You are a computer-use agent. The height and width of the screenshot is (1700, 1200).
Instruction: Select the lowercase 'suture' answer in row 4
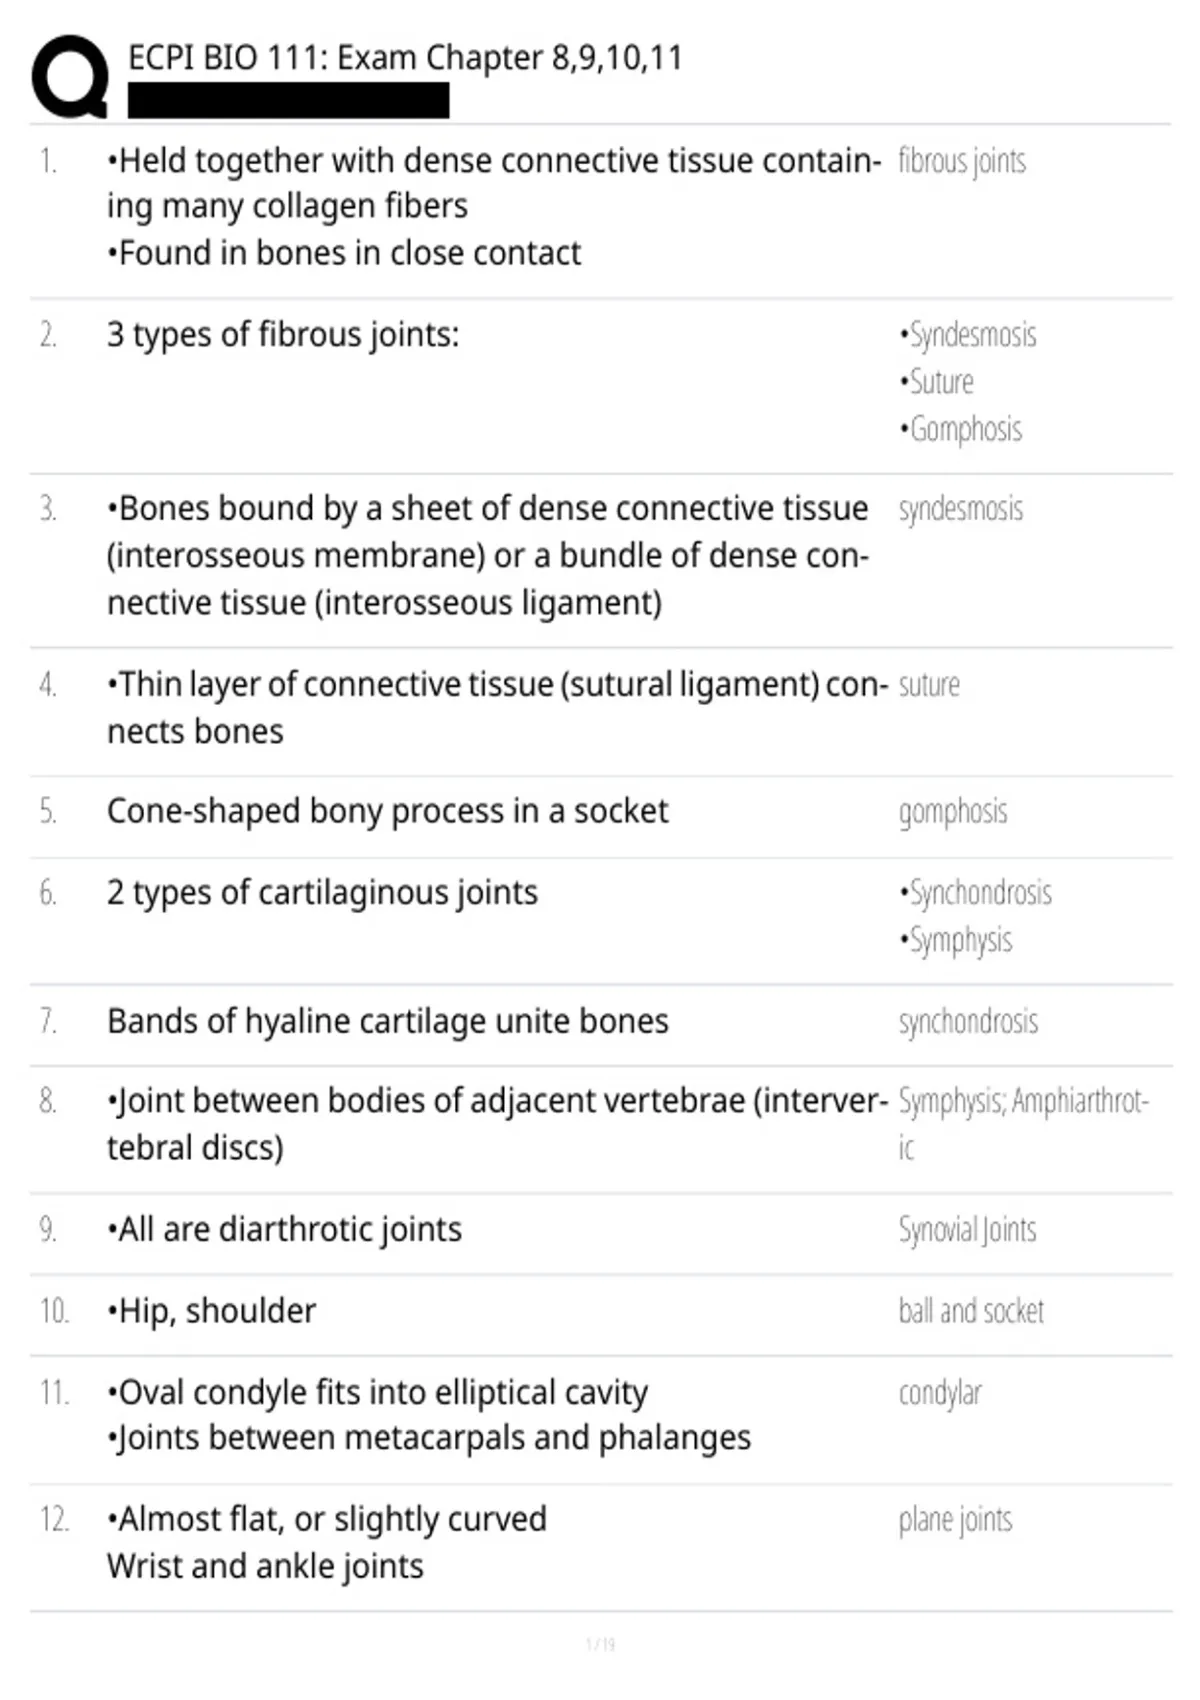(929, 685)
